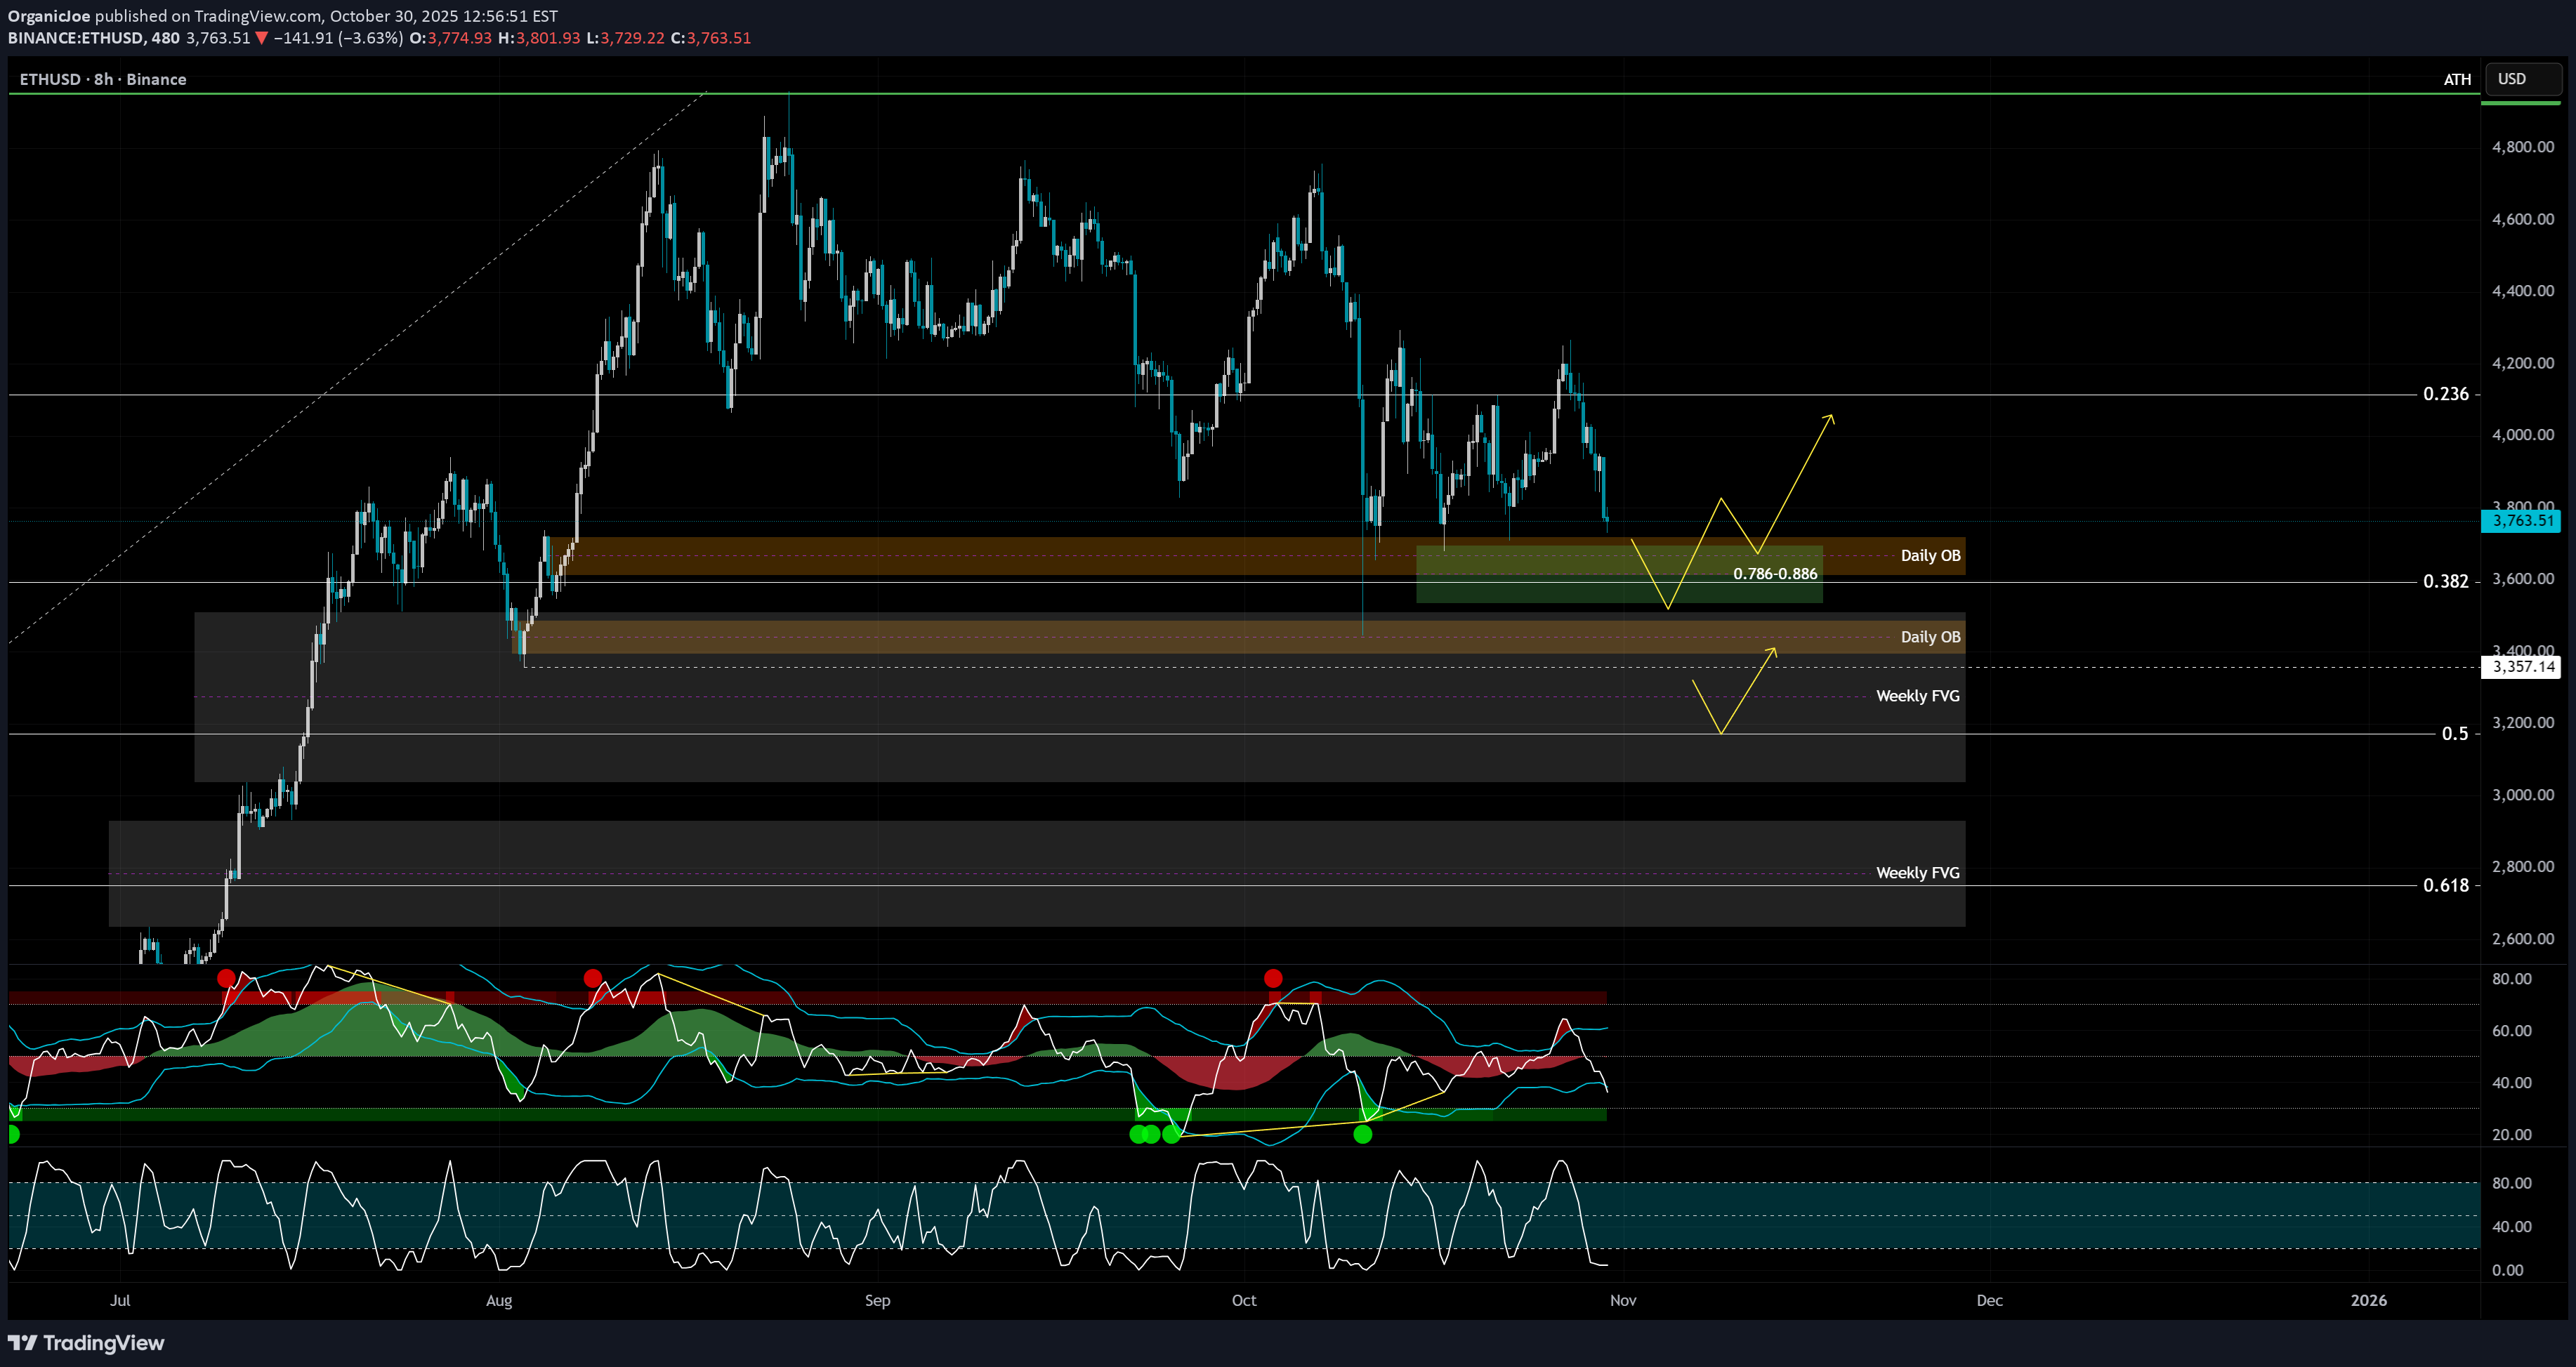Click the ETHUSD · 8h · Binance title
The width and height of the screenshot is (2576, 1367).
[103, 79]
